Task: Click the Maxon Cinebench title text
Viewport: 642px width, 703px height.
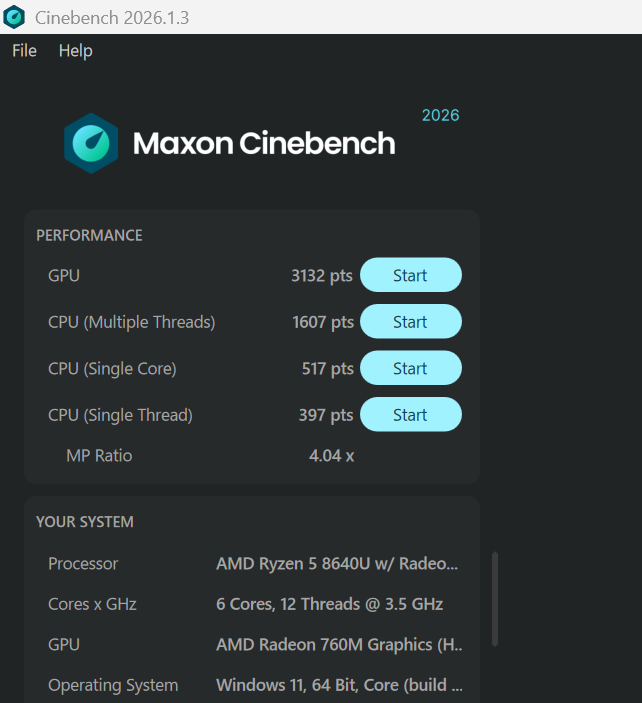Action: (264, 143)
